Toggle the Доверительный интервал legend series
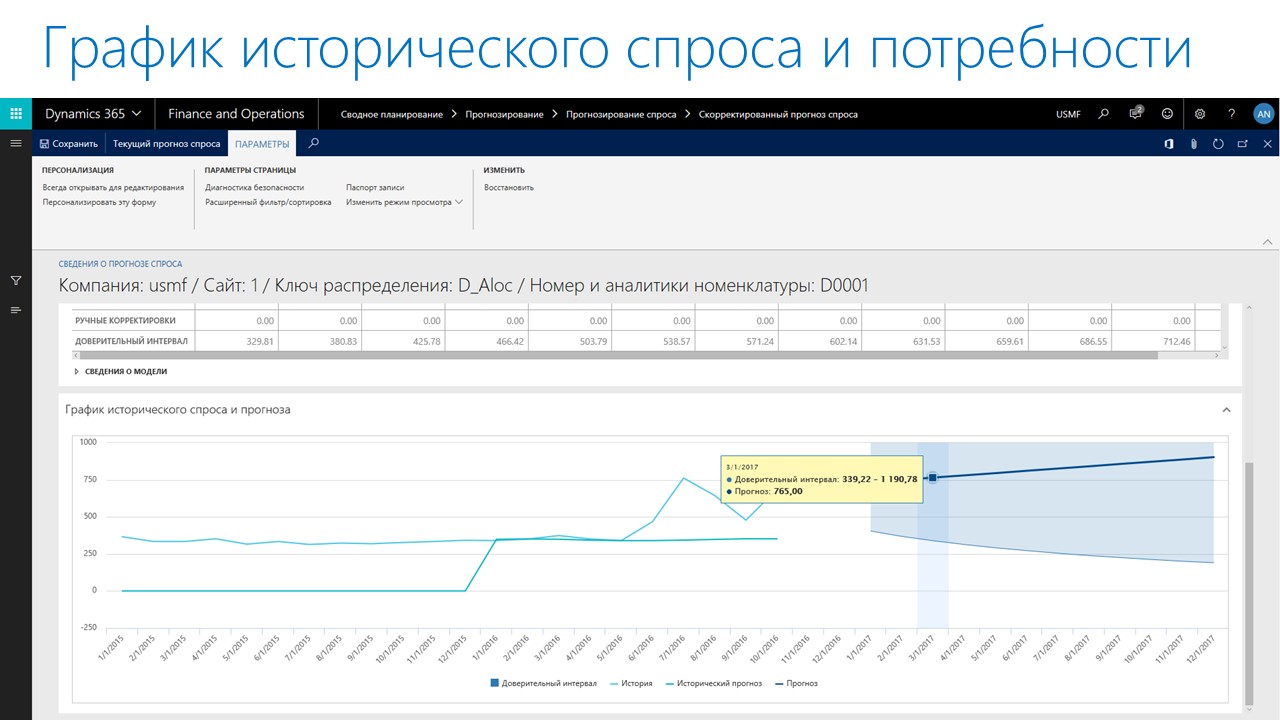 543,683
